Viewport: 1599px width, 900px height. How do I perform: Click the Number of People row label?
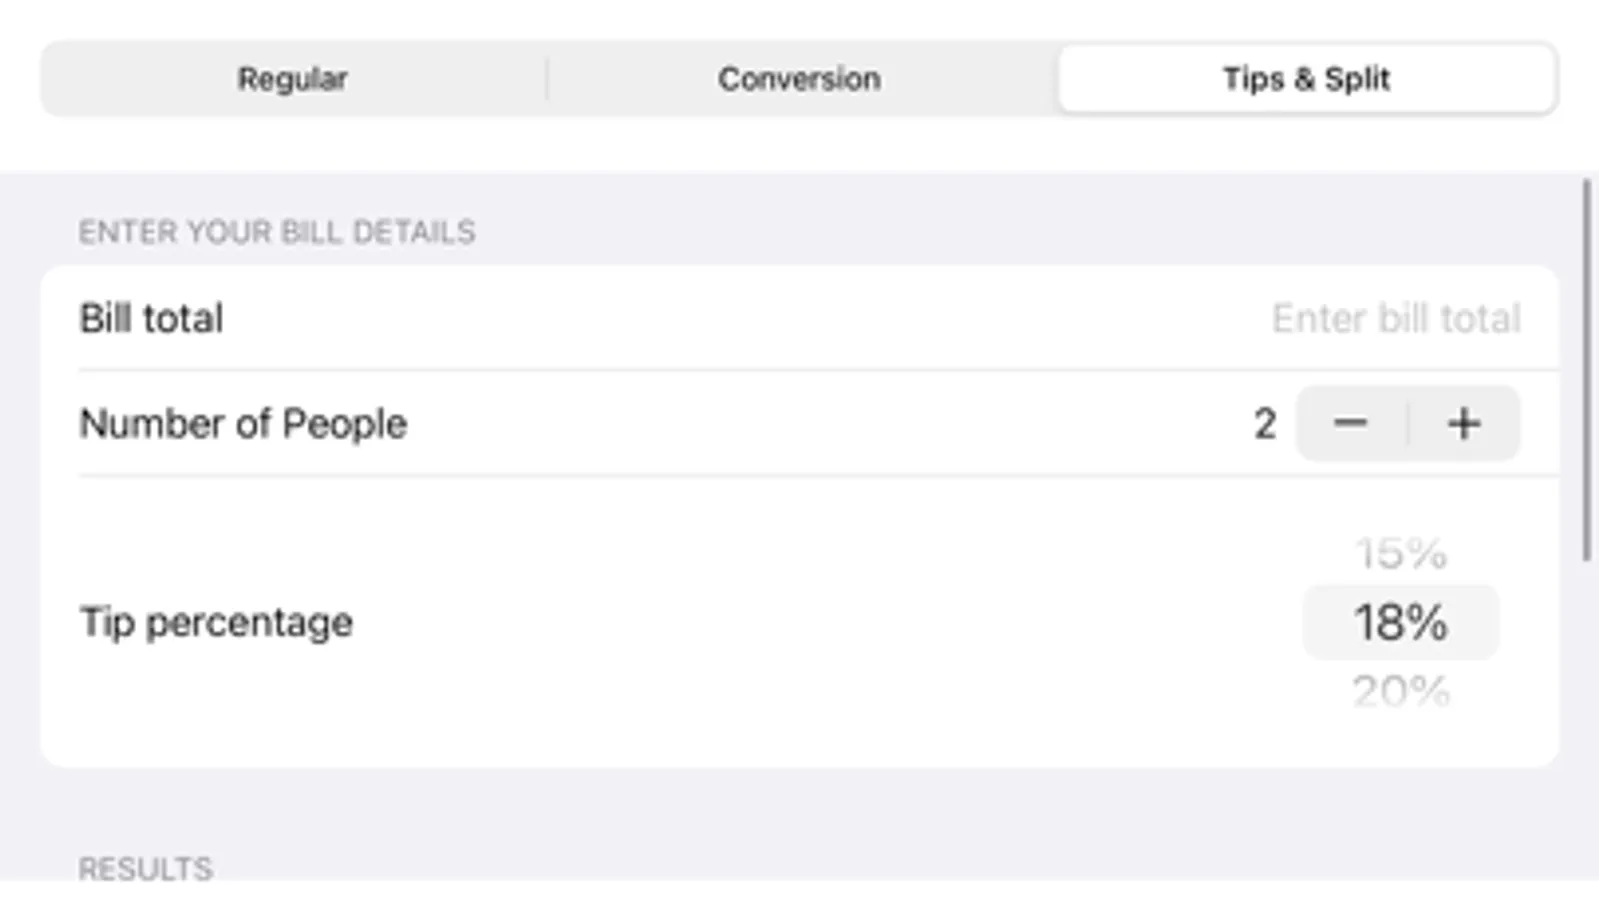(243, 422)
